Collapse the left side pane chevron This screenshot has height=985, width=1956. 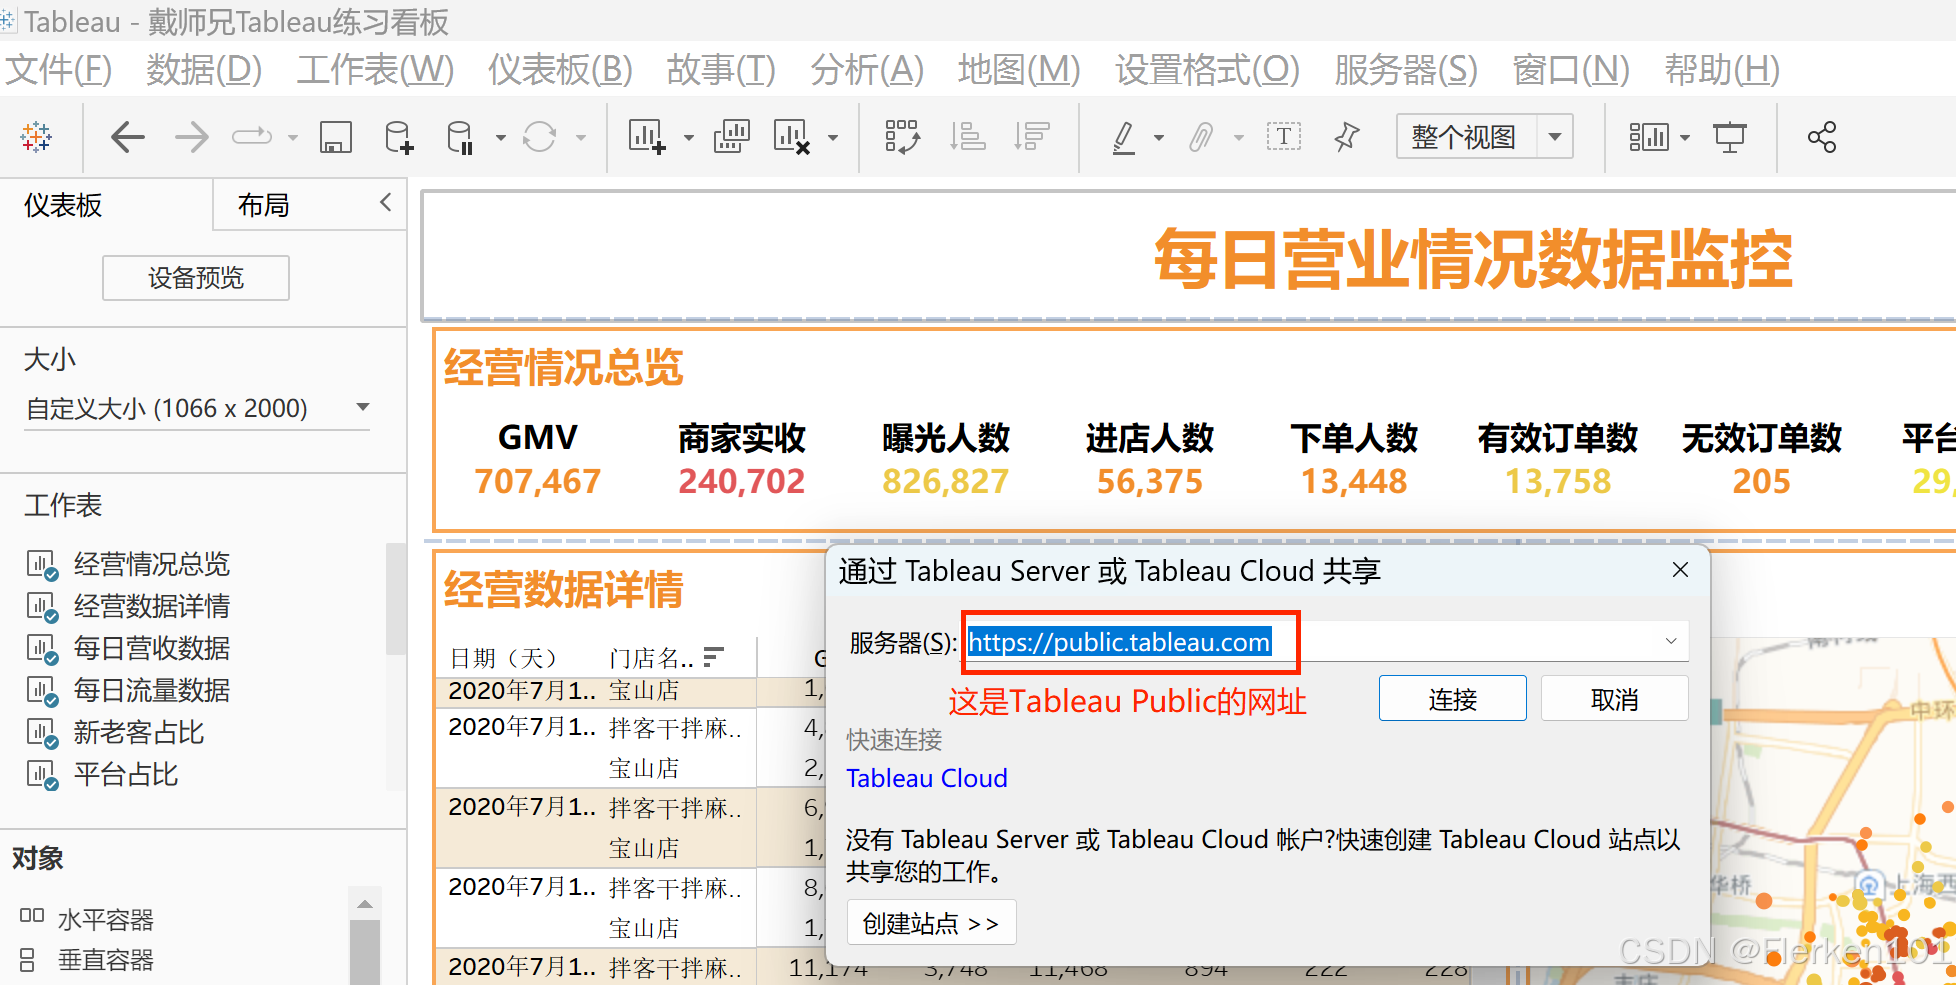(x=386, y=203)
